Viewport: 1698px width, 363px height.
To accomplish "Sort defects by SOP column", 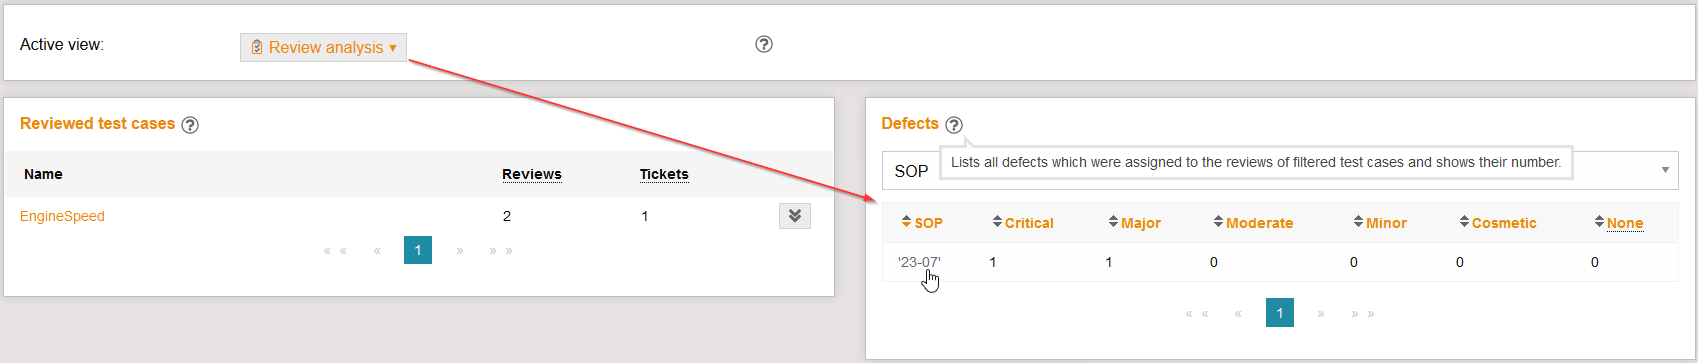I will click(922, 223).
